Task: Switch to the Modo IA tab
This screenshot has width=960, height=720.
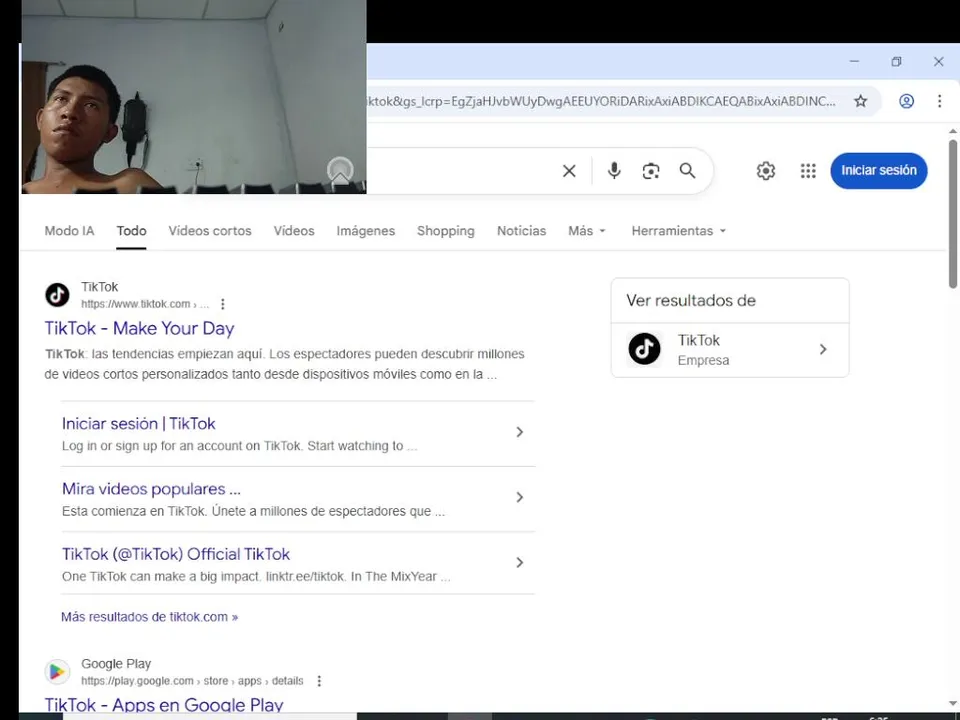Action: (69, 231)
